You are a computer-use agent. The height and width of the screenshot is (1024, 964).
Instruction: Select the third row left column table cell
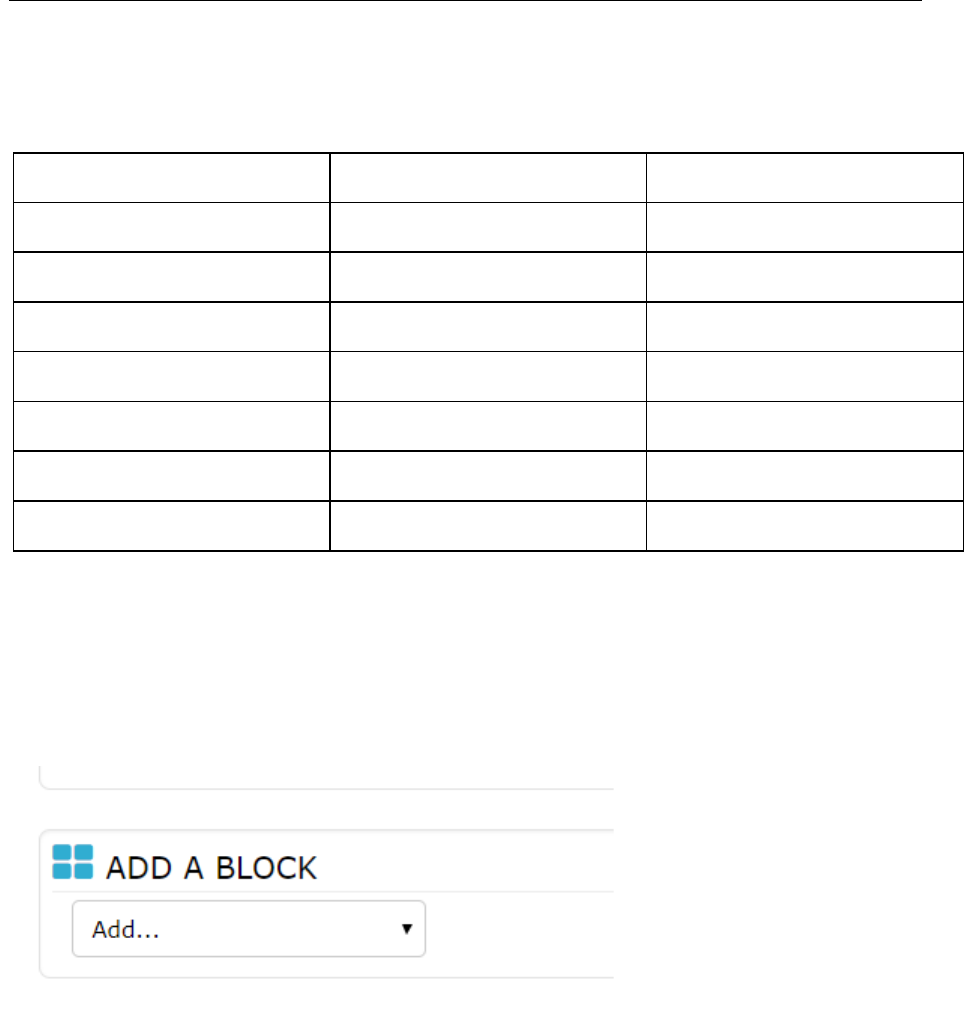pos(171,277)
